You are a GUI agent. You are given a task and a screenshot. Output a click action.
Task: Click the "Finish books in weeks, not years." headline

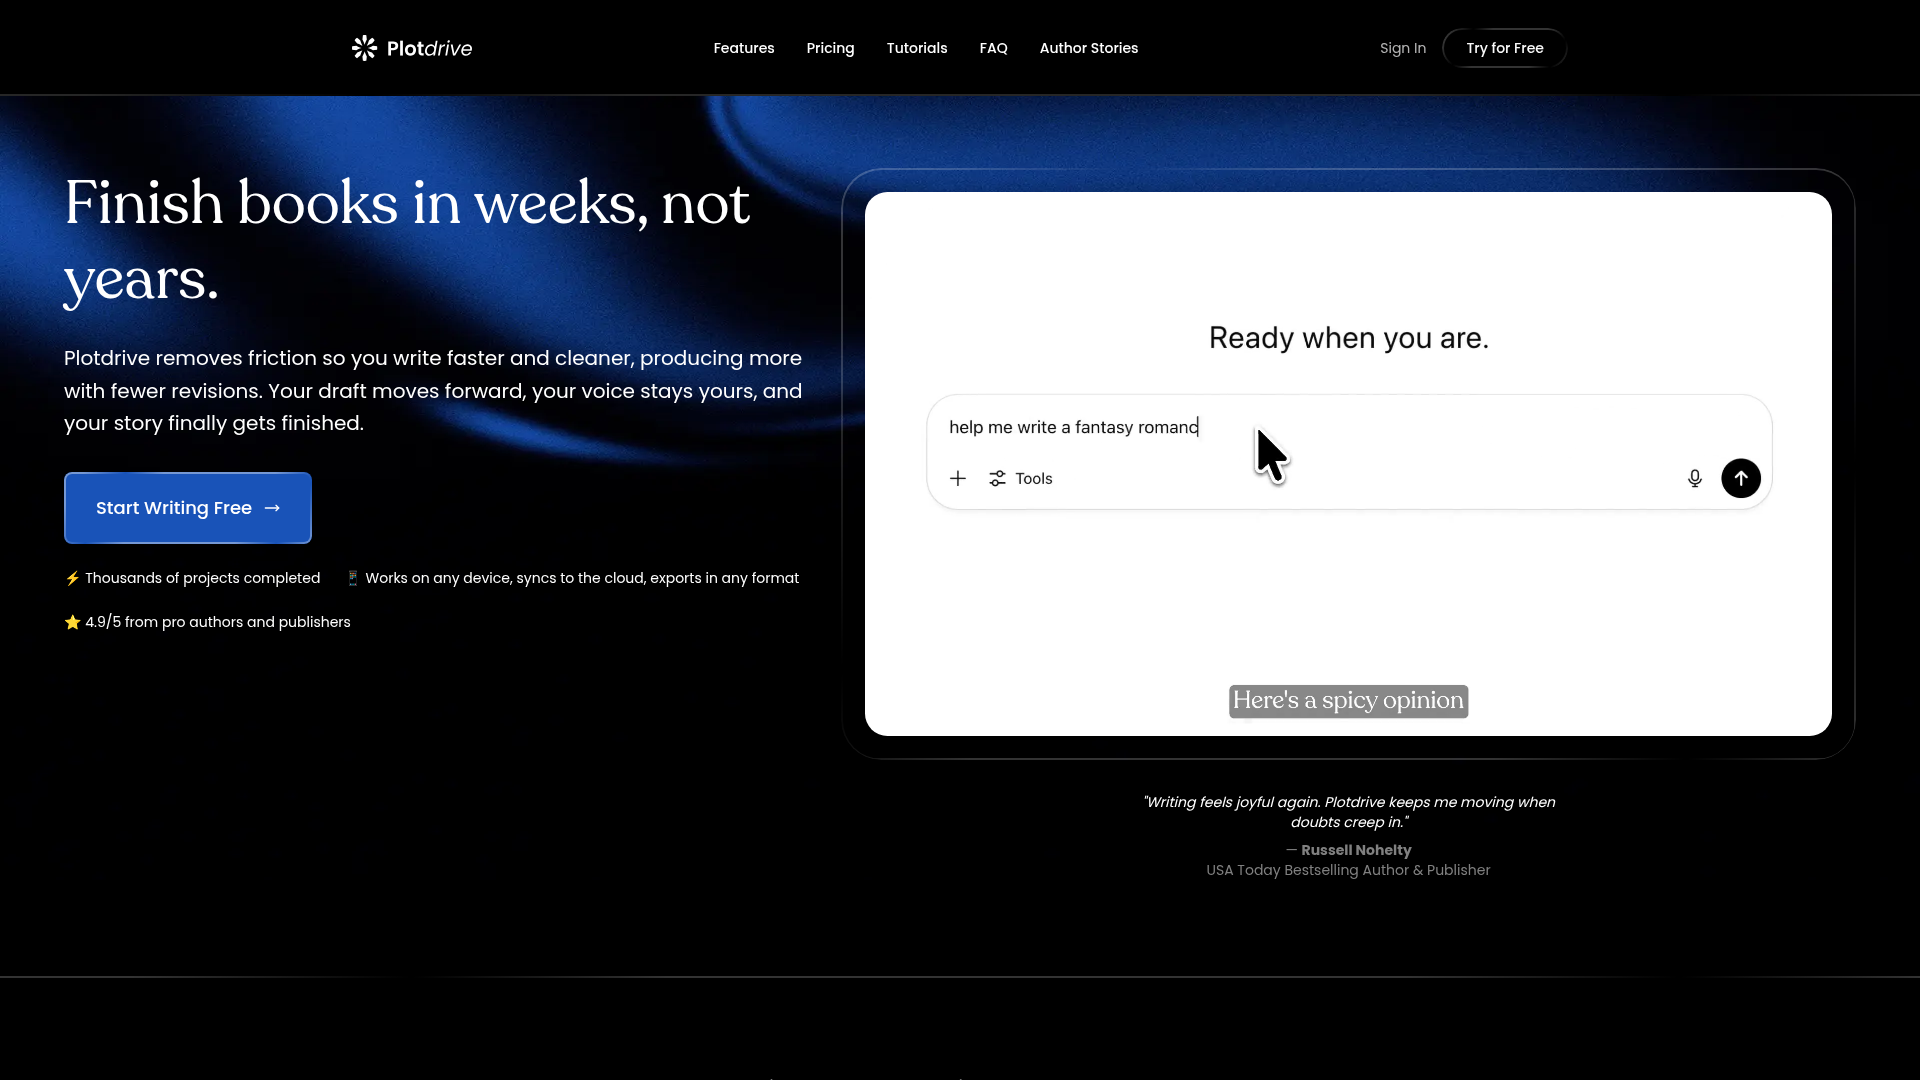(x=407, y=240)
